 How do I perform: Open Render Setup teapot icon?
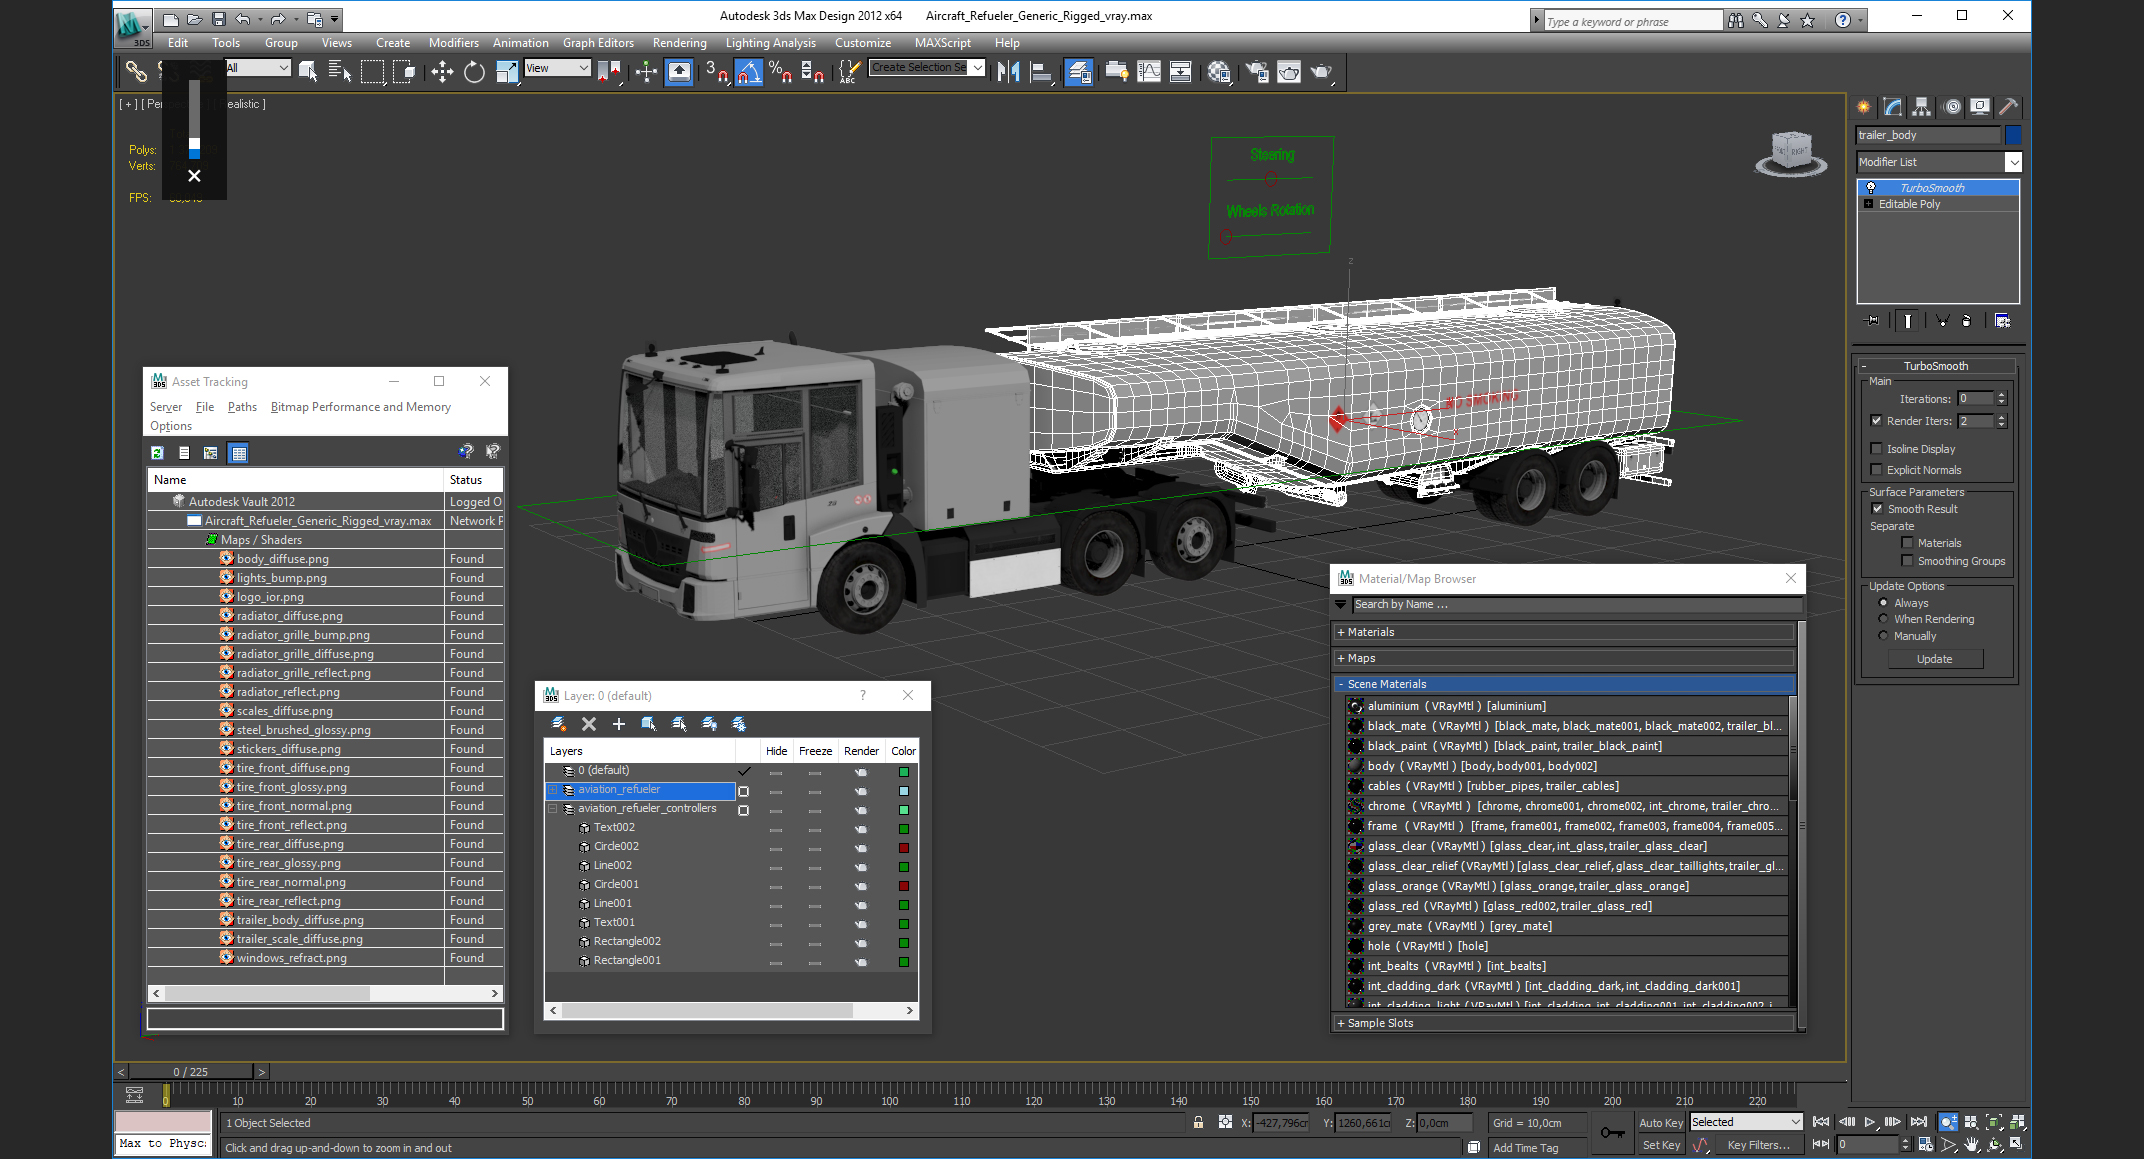pyautogui.click(x=1257, y=71)
